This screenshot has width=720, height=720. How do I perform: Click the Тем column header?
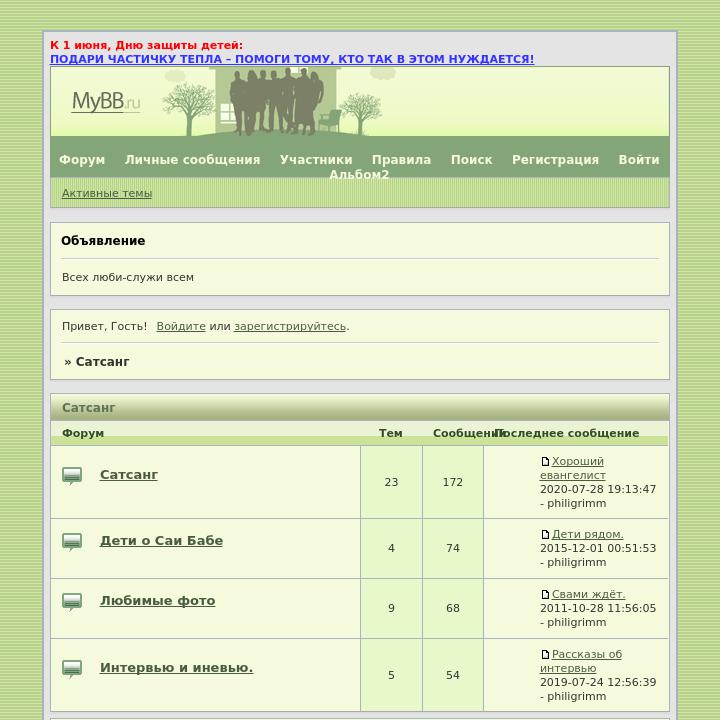click(391, 433)
